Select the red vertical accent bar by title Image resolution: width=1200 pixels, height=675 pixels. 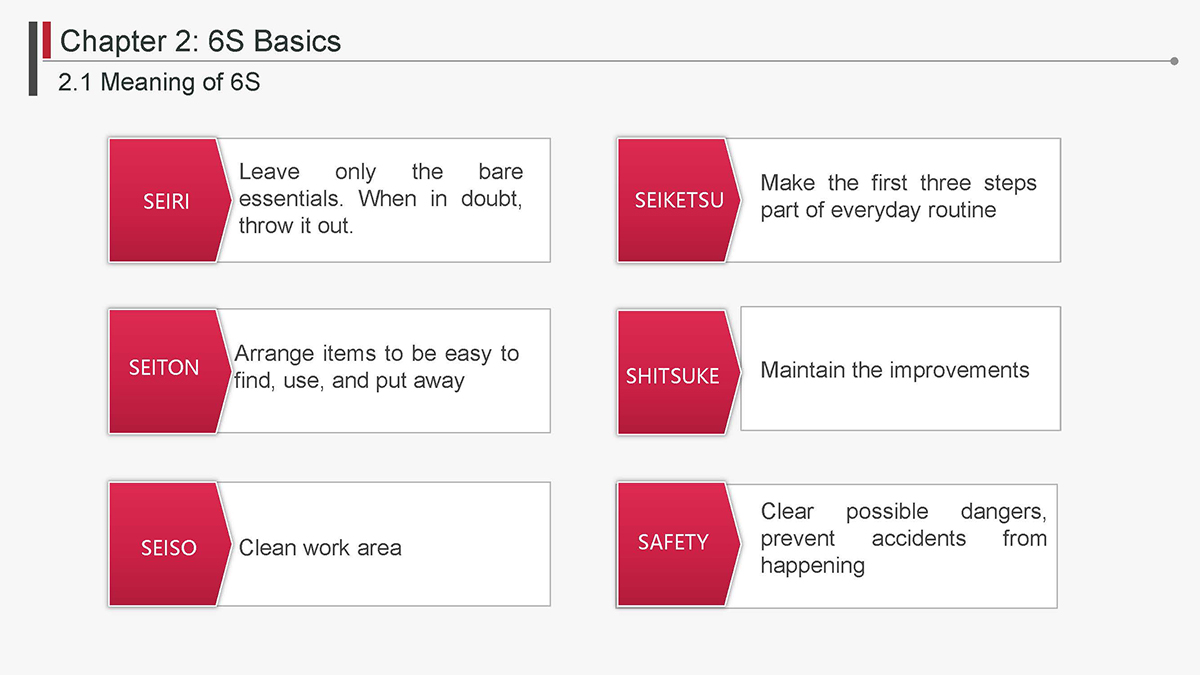coord(46,41)
